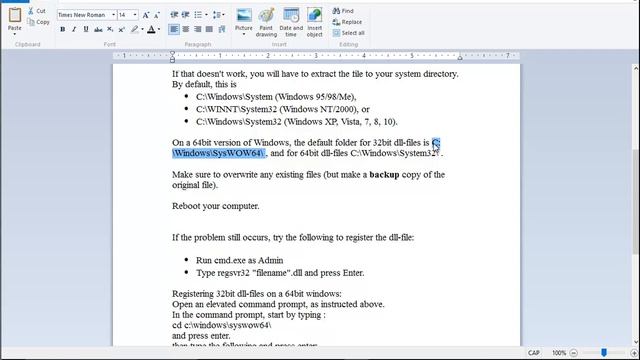
Task: Click the highlighted \Windows\SysWOW64\ text
Action: point(218,153)
